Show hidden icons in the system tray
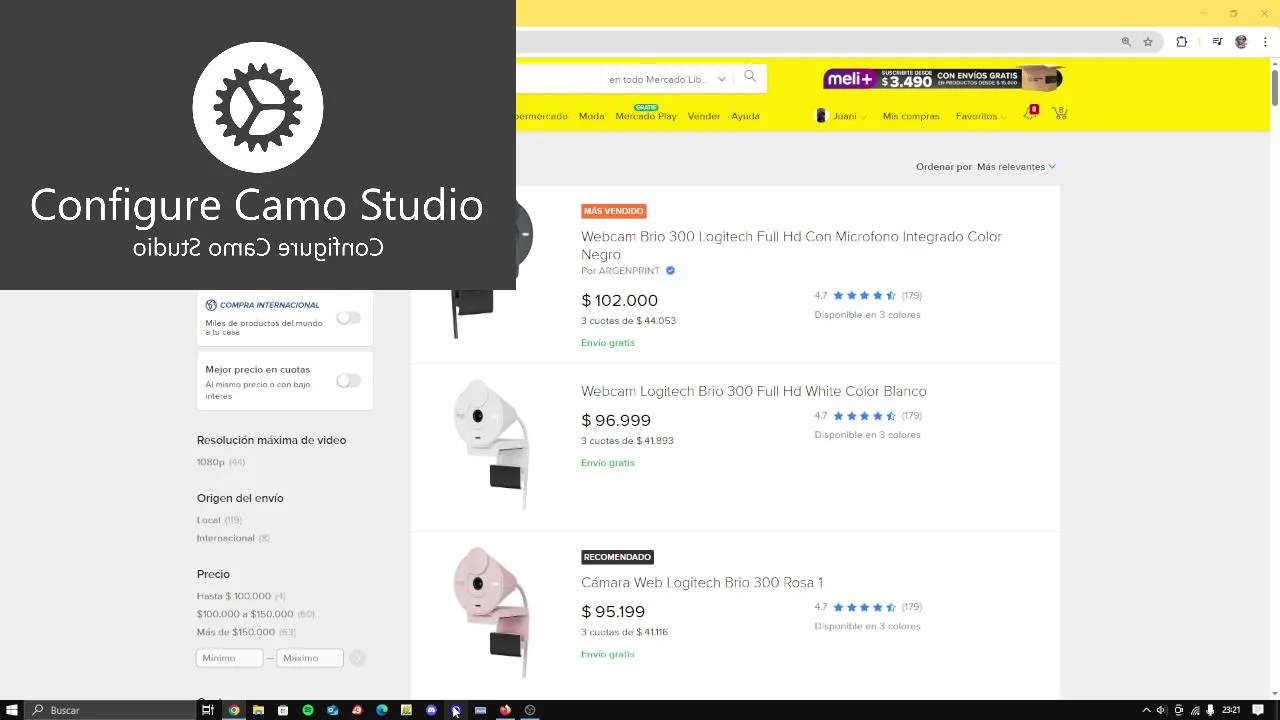The image size is (1280, 720). point(1146,710)
